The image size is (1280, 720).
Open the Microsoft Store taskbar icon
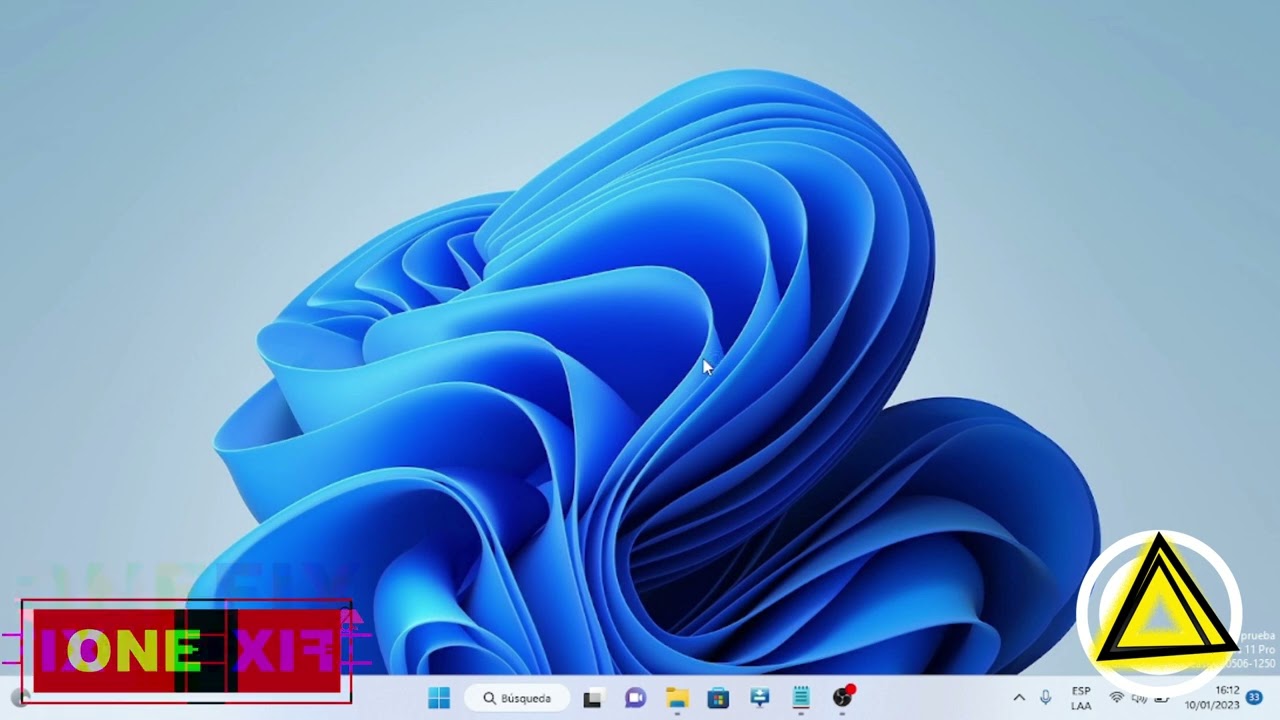click(x=718, y=698)
